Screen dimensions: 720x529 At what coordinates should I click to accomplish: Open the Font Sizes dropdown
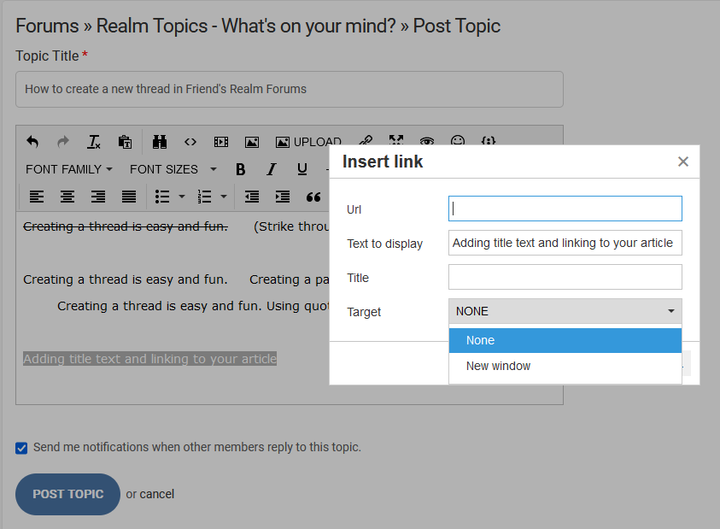[x=171, y=169]
